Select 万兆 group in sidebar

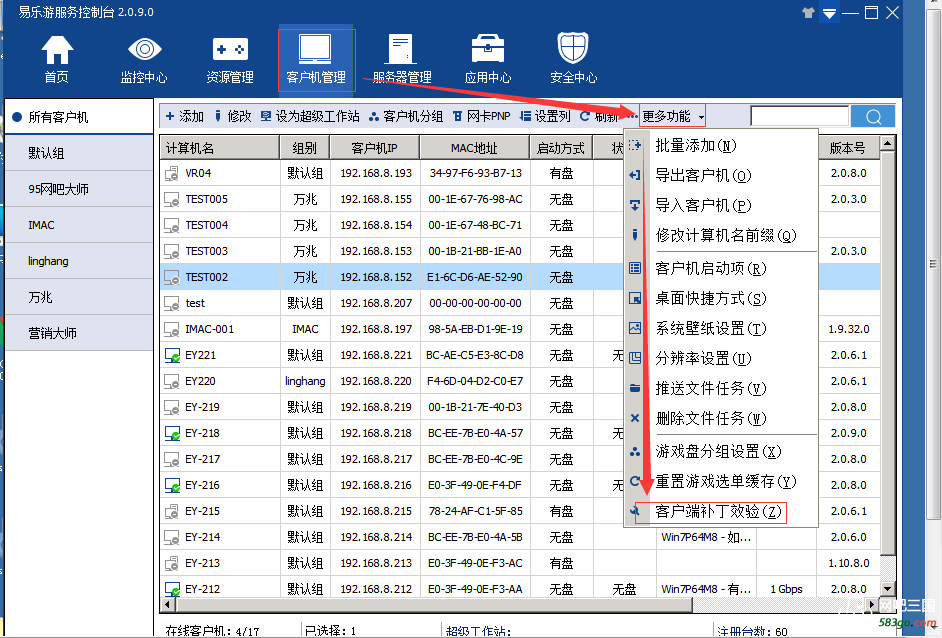79,297
